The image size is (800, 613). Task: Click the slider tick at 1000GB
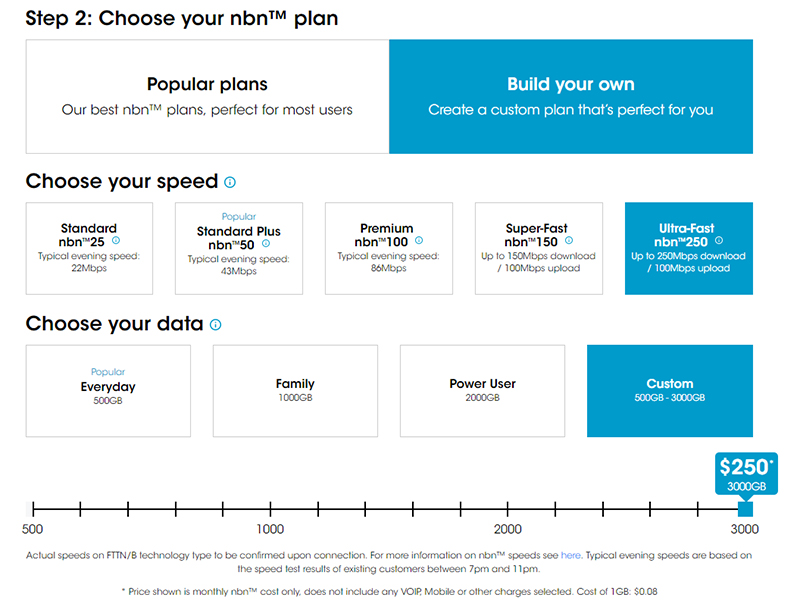click(270, 509)
